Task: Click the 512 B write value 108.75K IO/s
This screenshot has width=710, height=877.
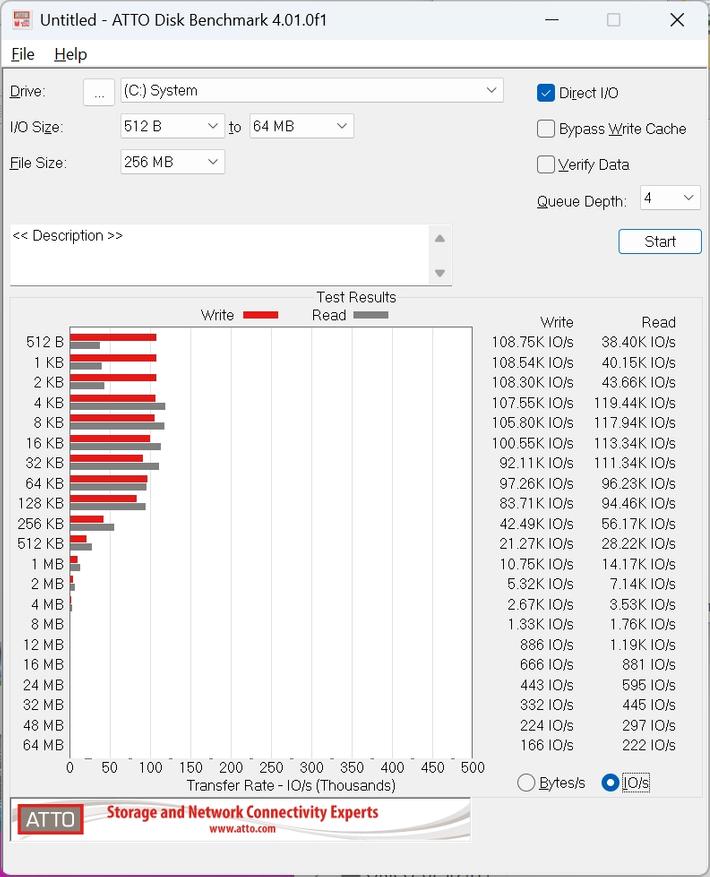Action: coord(532,342)
